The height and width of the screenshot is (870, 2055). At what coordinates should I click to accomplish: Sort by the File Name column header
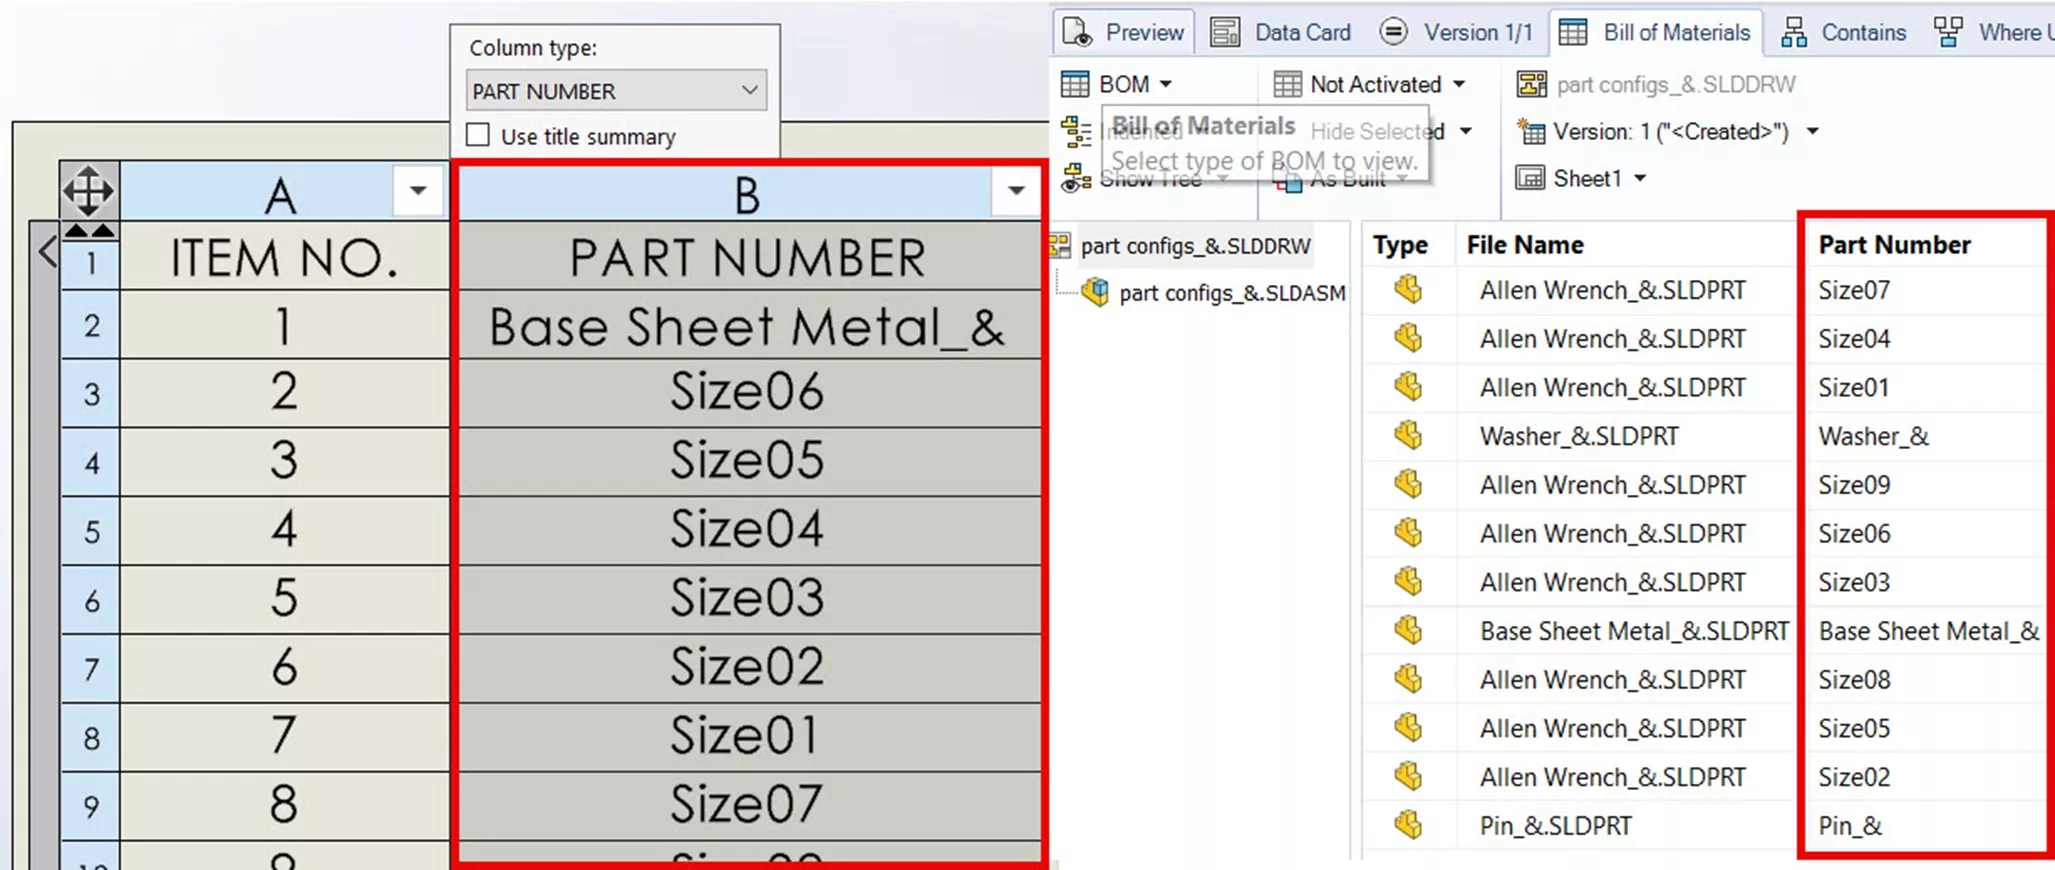click(1524, 245)
